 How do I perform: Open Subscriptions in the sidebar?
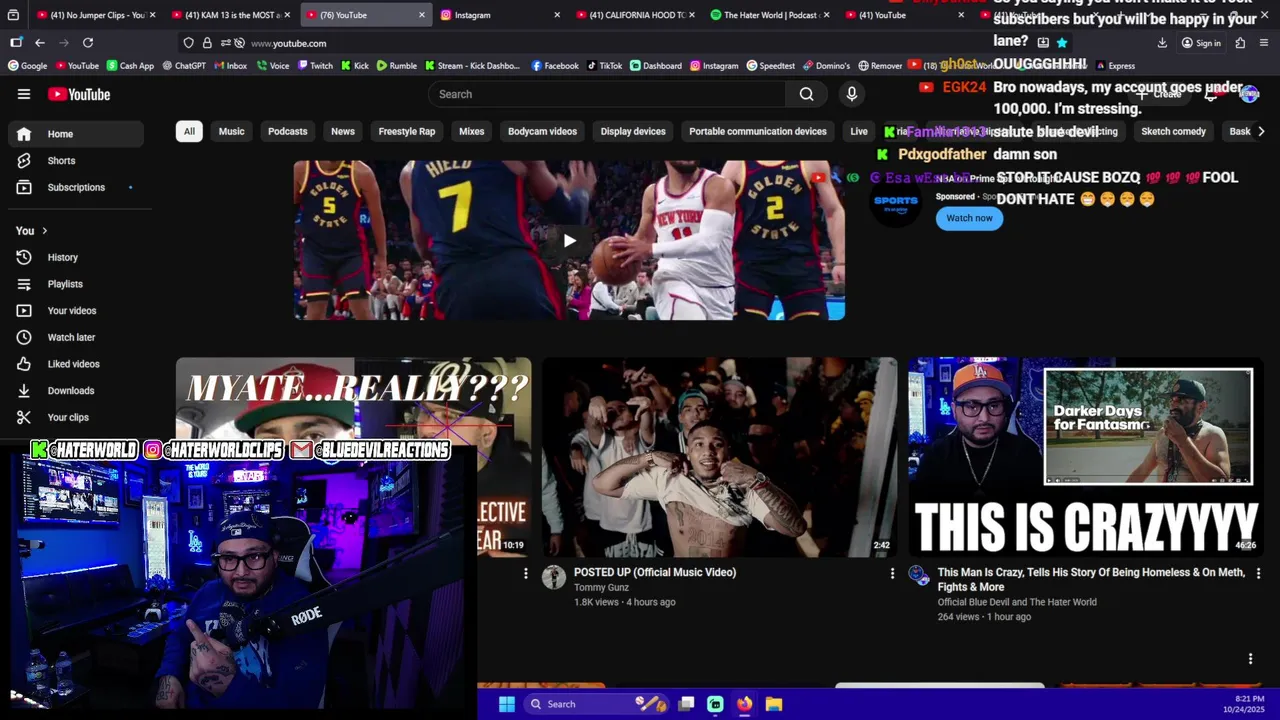point(76,187)
